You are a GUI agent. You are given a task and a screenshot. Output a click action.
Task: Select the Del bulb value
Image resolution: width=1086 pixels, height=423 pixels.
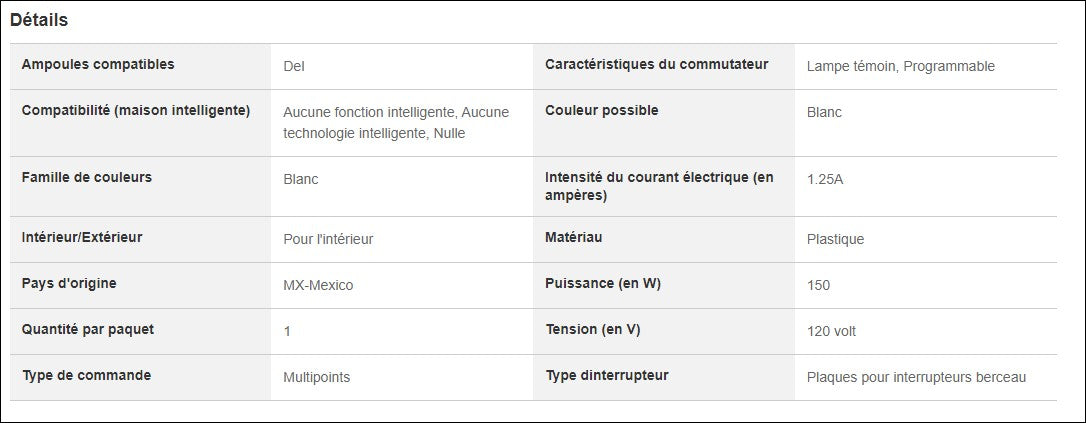294,67
